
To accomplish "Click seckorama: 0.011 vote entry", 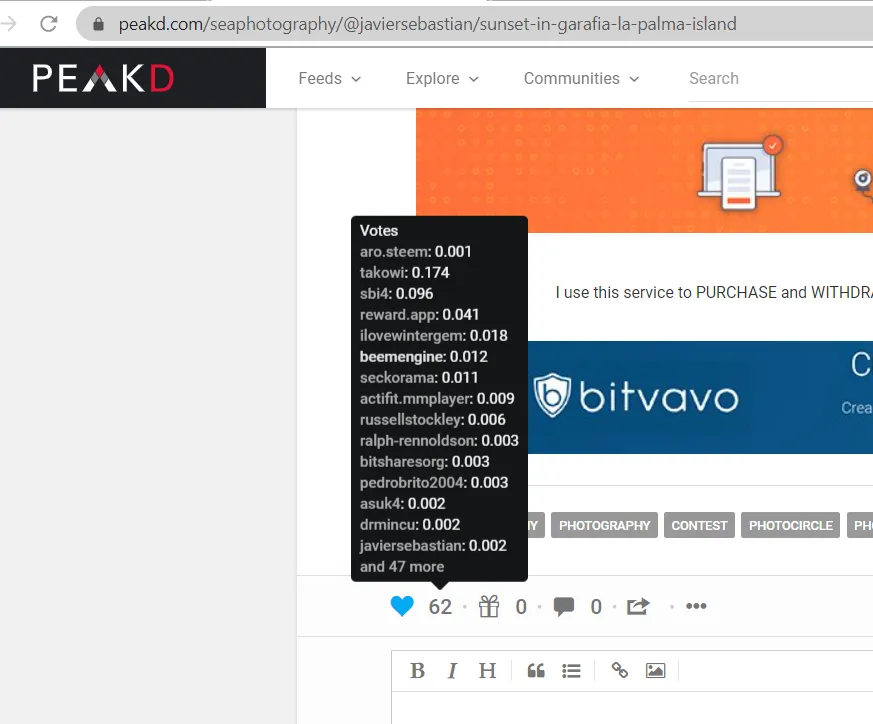I will tap(419, 378).
